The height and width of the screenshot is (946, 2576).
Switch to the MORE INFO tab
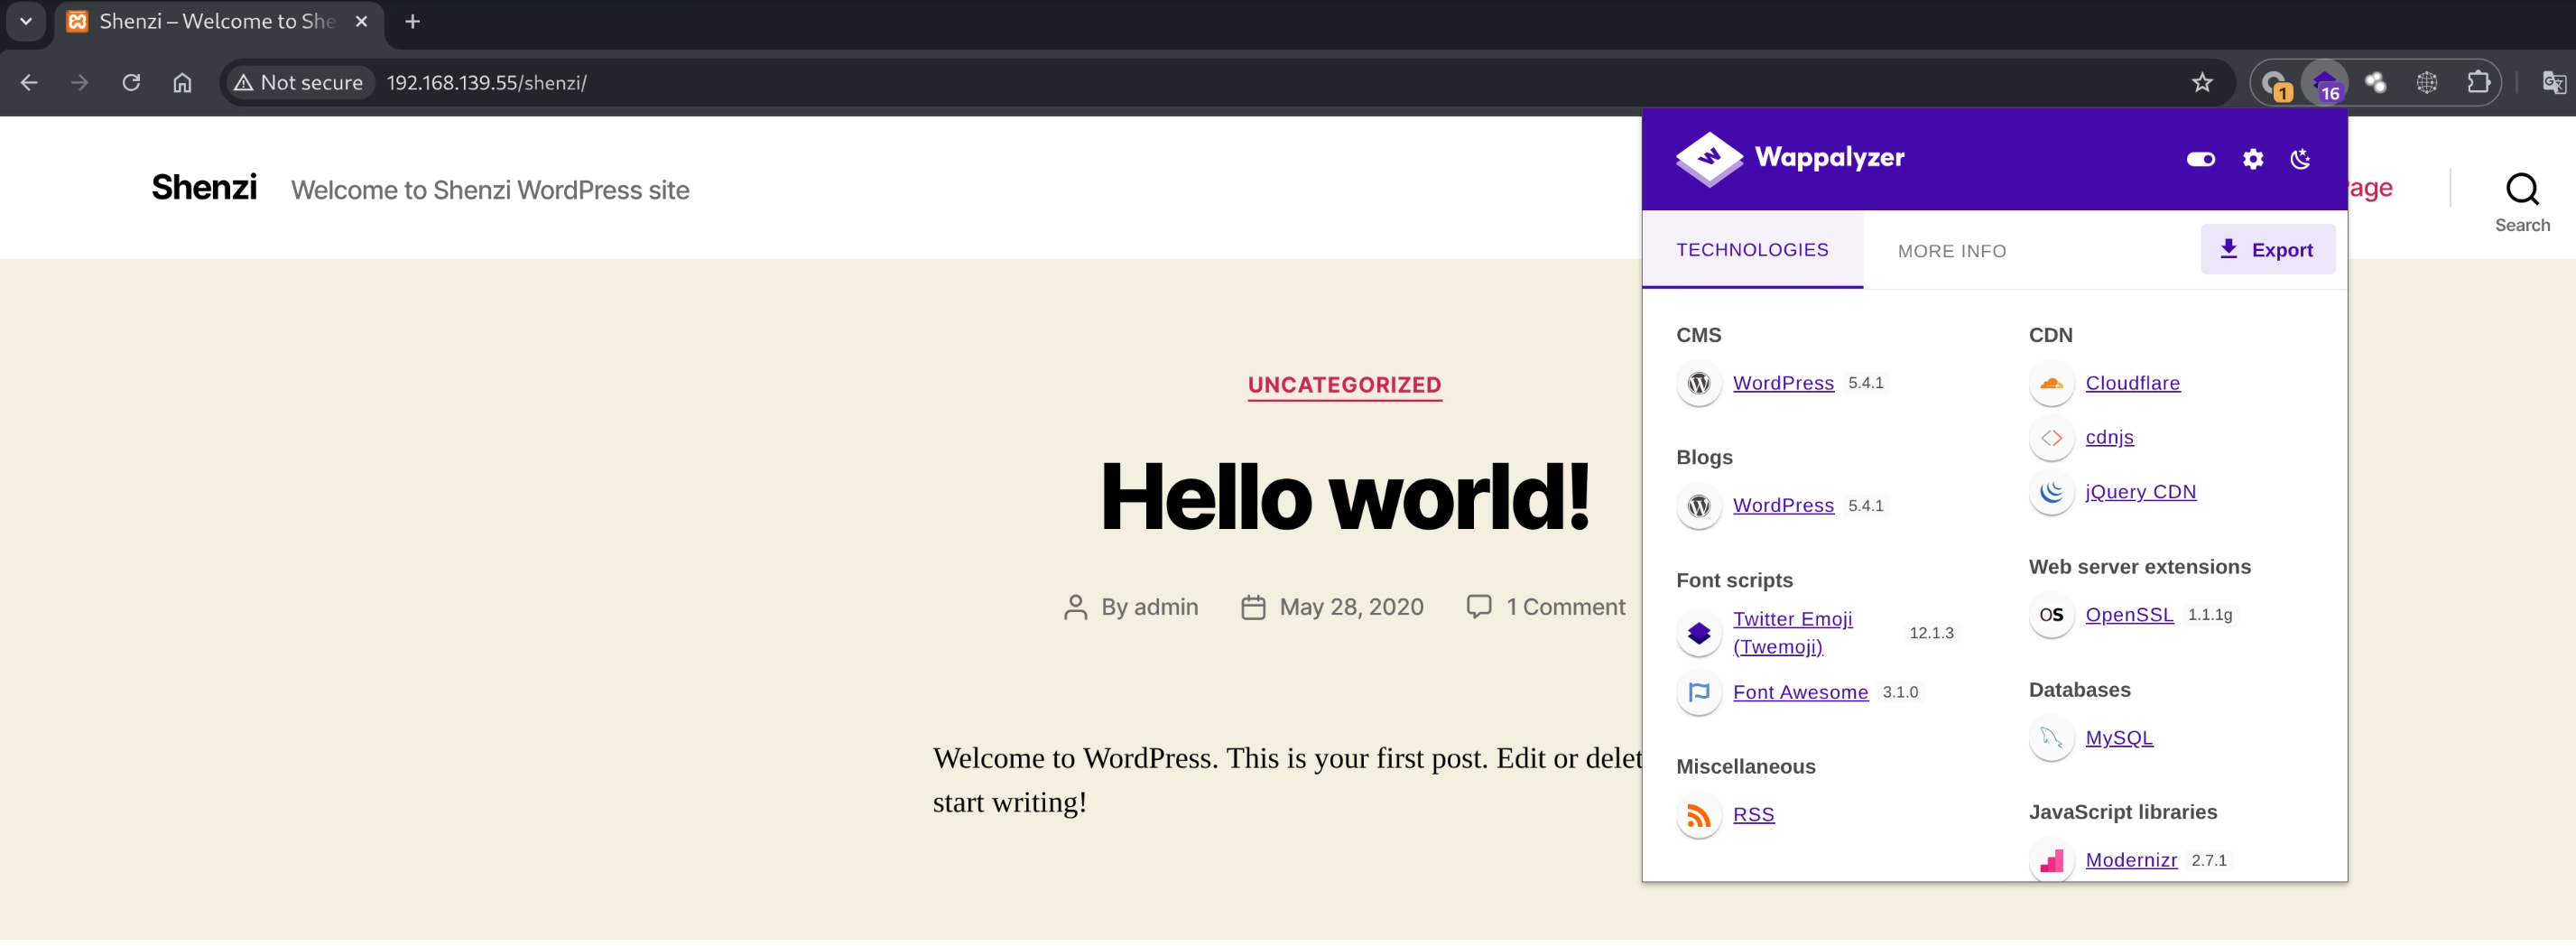1951,251
